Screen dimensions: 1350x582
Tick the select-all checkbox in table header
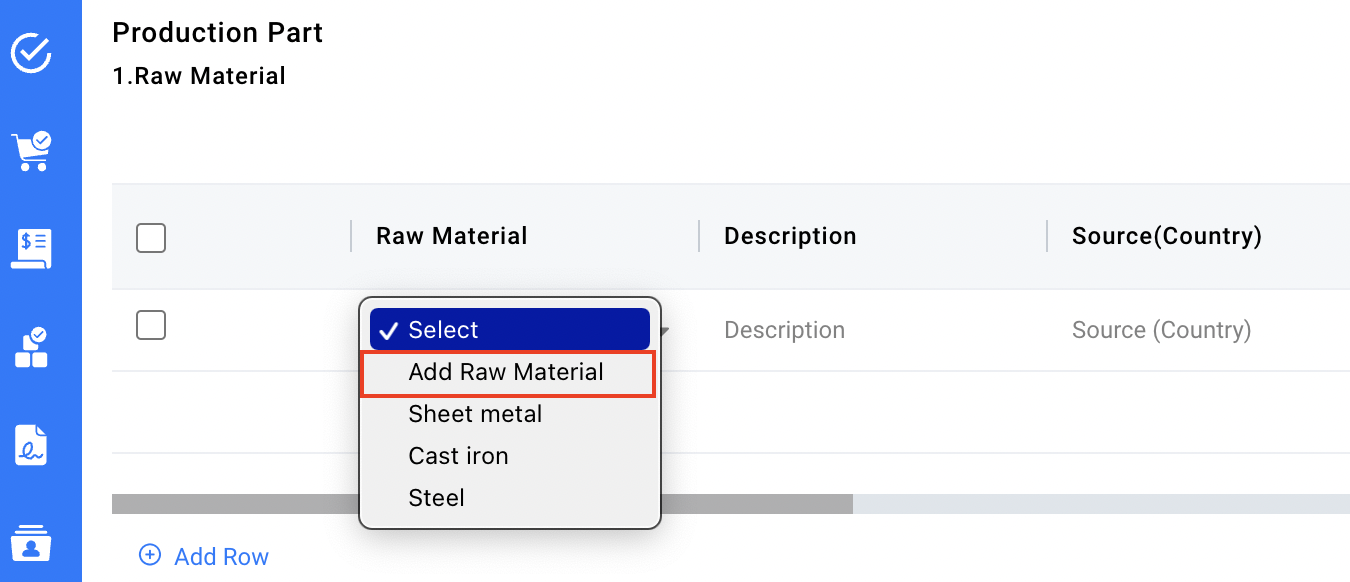[151, 238]
